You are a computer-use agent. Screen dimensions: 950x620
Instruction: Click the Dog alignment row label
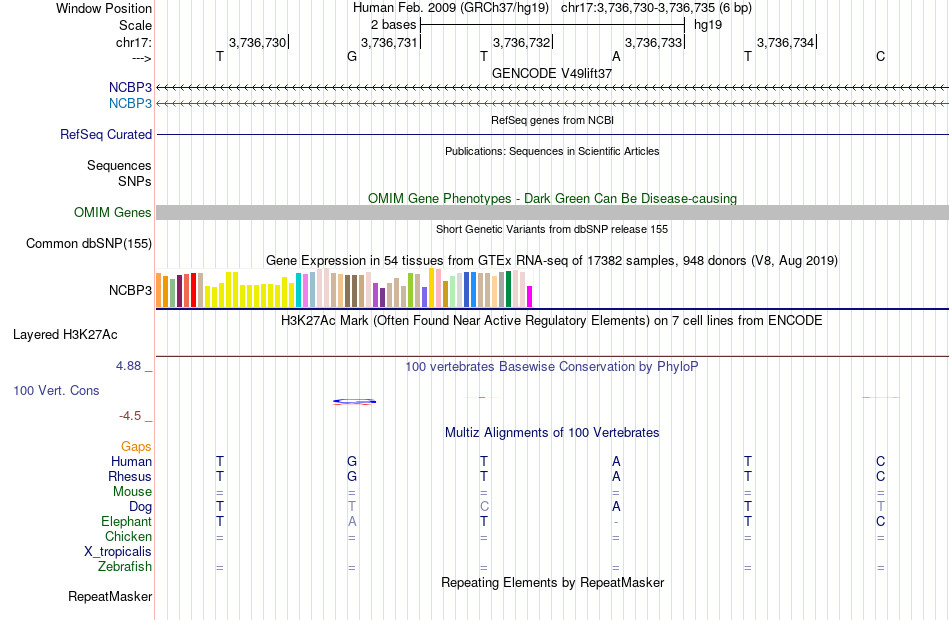141,507
